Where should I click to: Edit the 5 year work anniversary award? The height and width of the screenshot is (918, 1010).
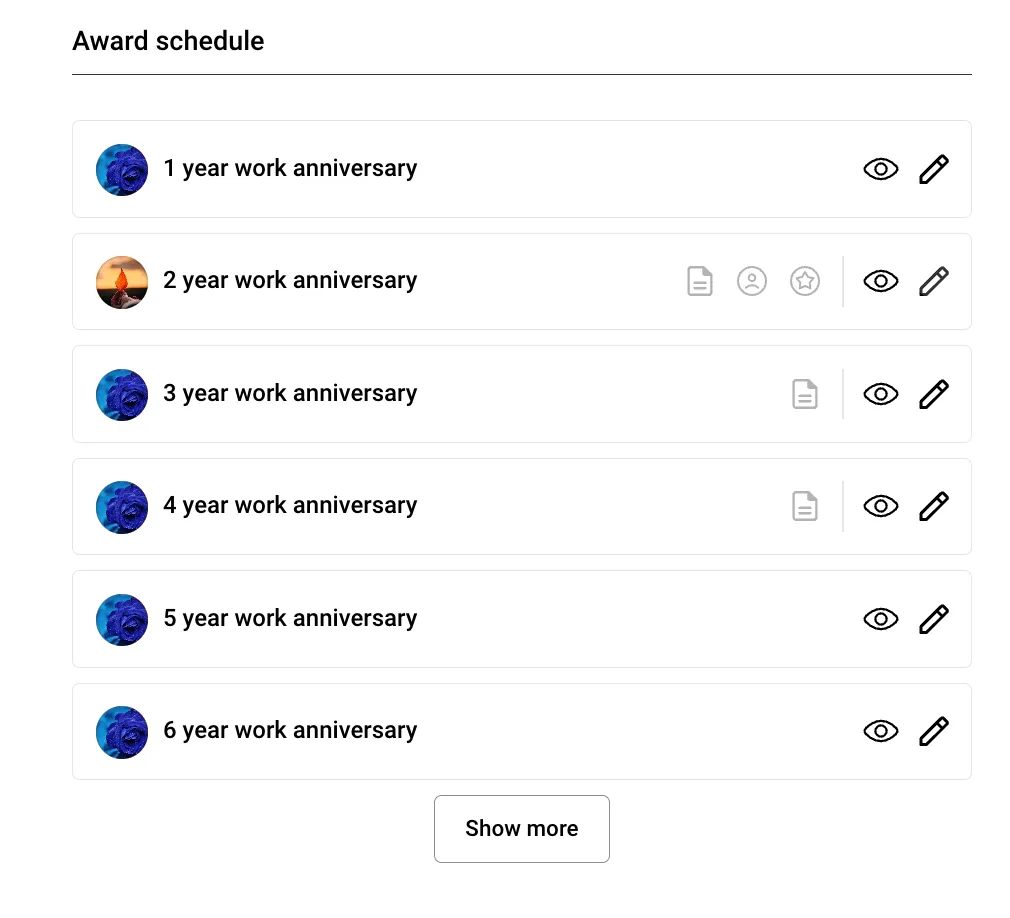(933, 619)
